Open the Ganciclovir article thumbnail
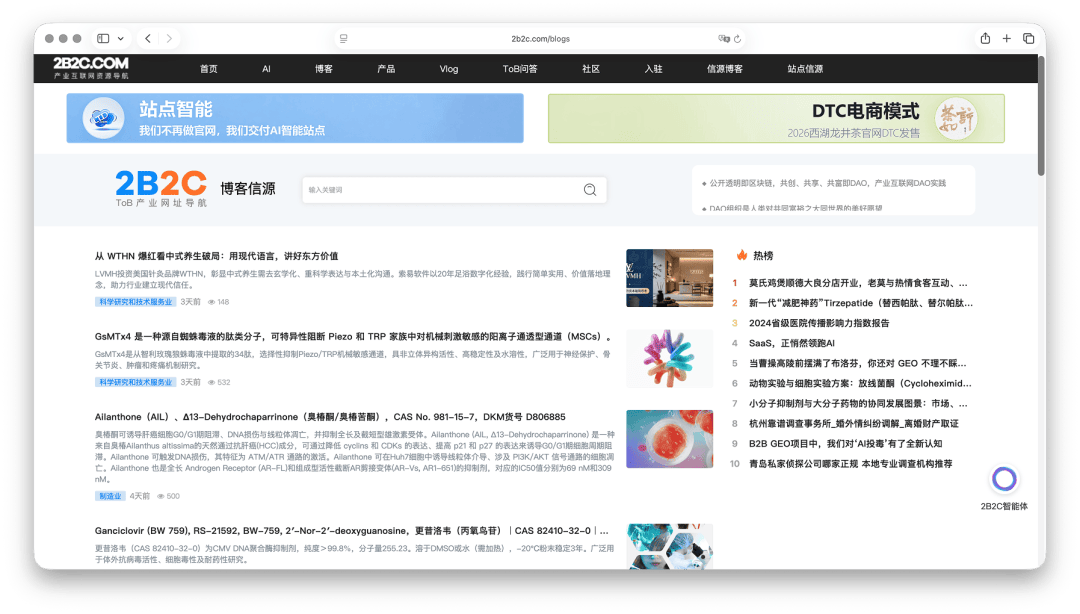 pyautogui.click(x=669, y=546)
